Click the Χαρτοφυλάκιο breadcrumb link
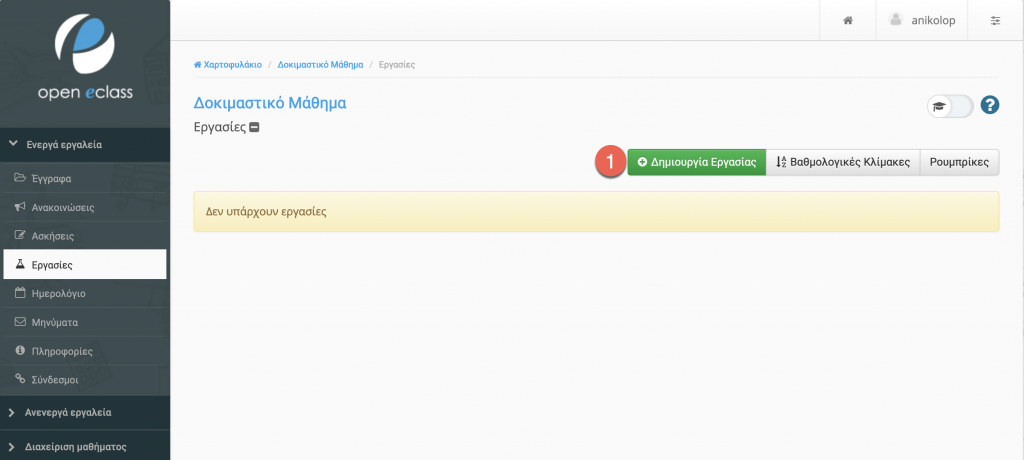This screenshot has width=1024, height=460. pyautogui.click(x=231, y=64)
